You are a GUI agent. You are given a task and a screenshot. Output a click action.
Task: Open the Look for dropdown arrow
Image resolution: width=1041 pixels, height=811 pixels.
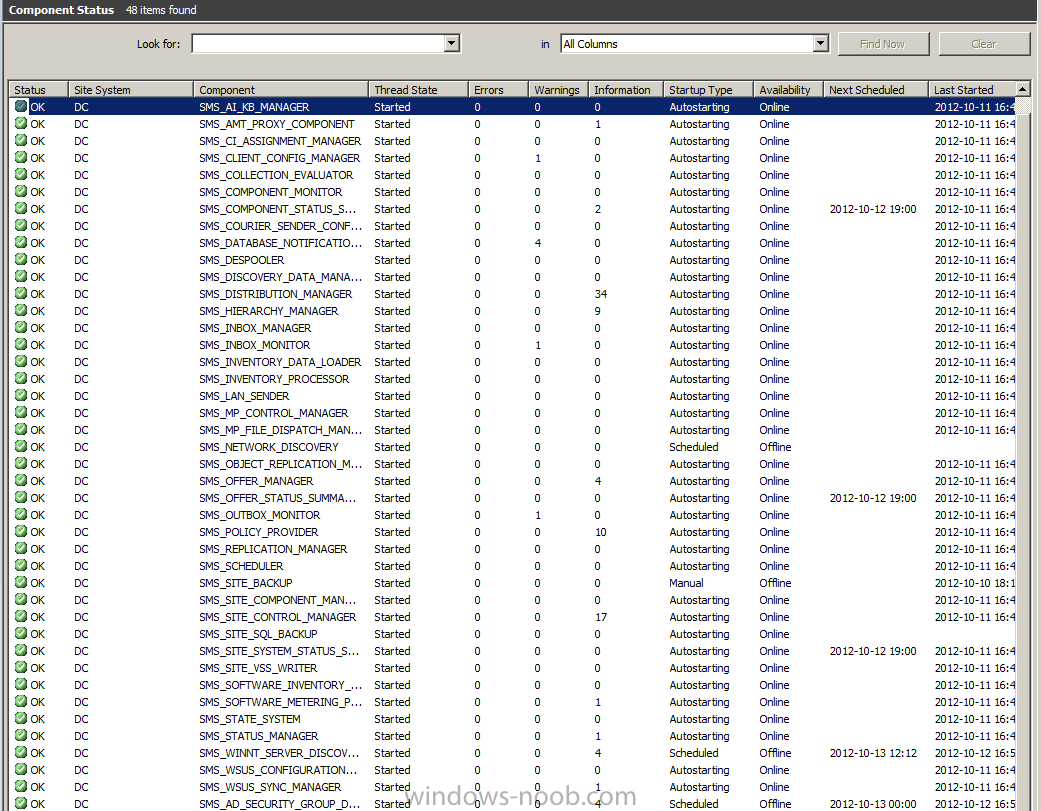(451, 44)
